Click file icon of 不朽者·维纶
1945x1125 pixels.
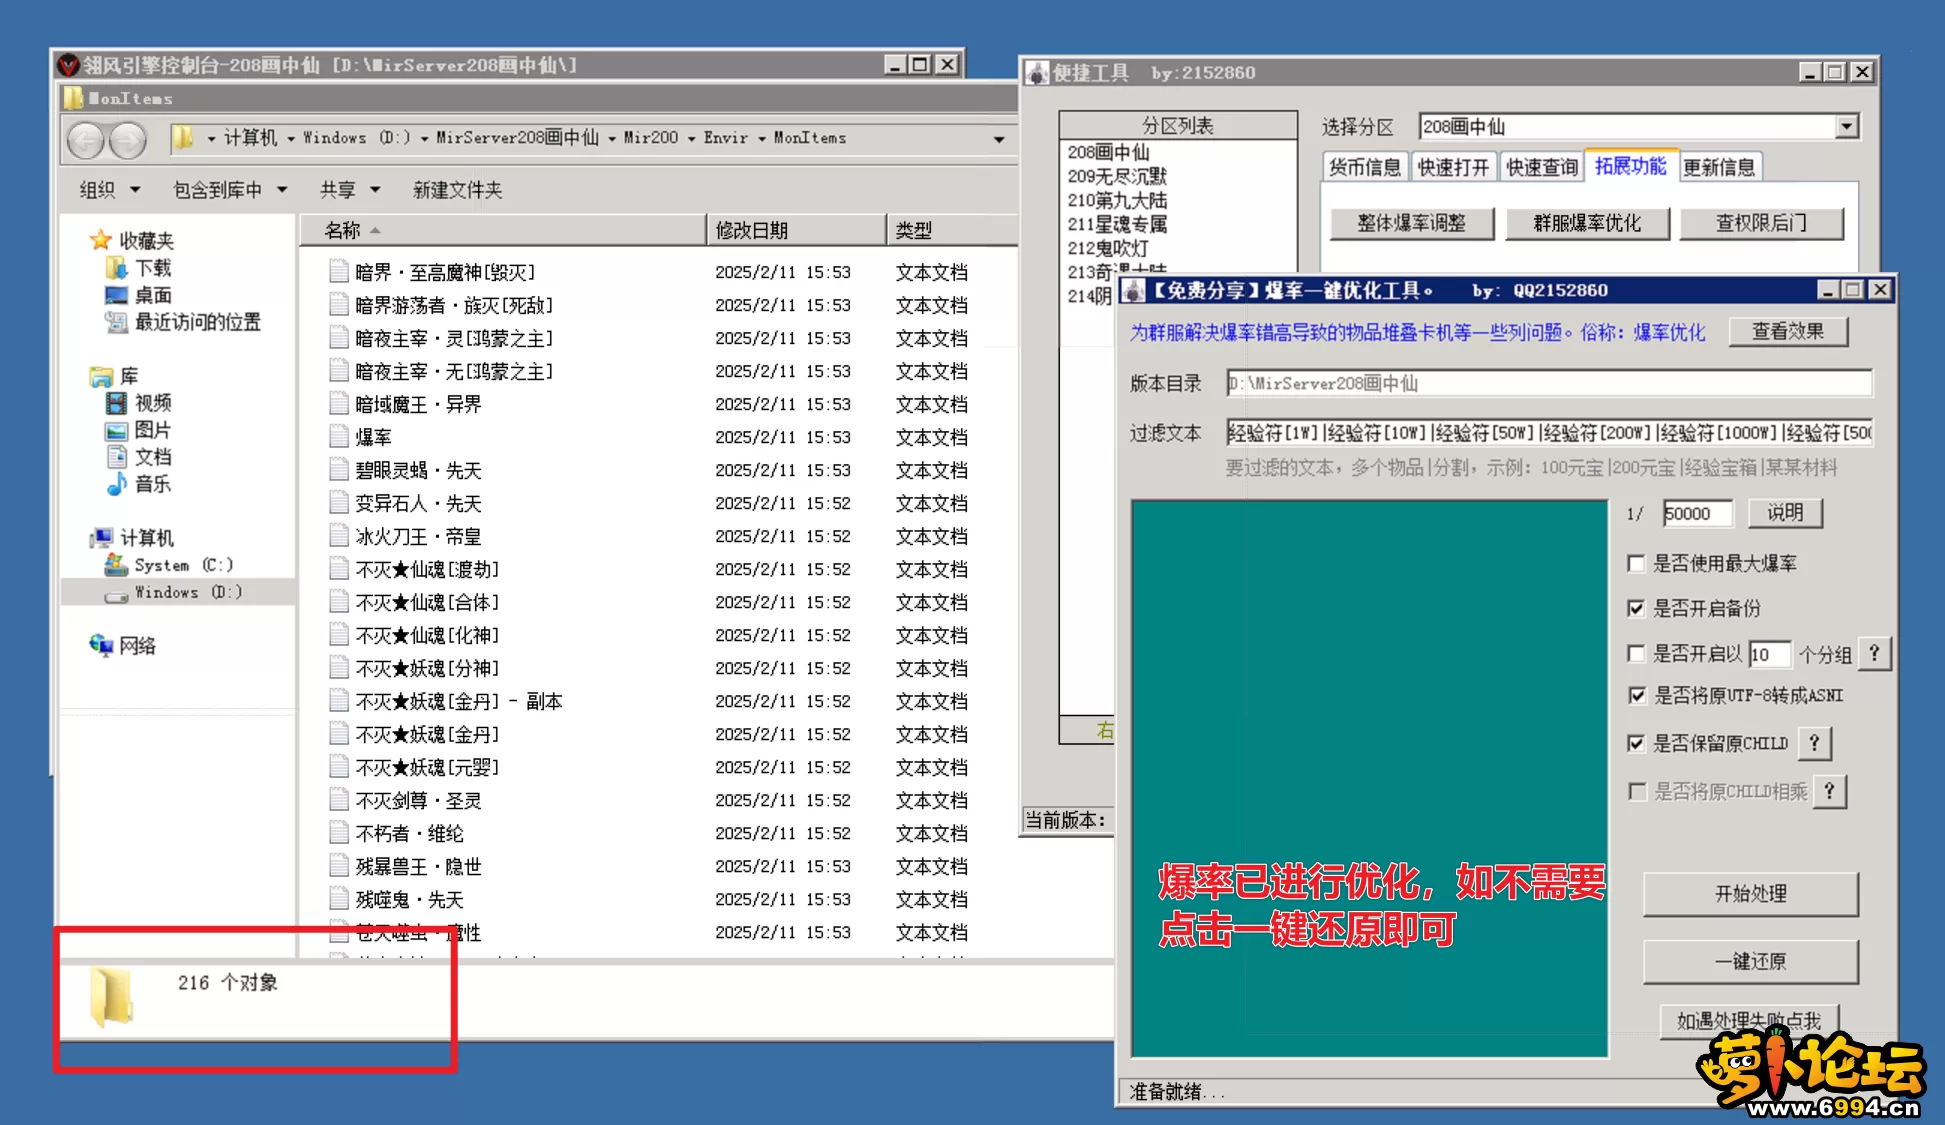point(339,833)
